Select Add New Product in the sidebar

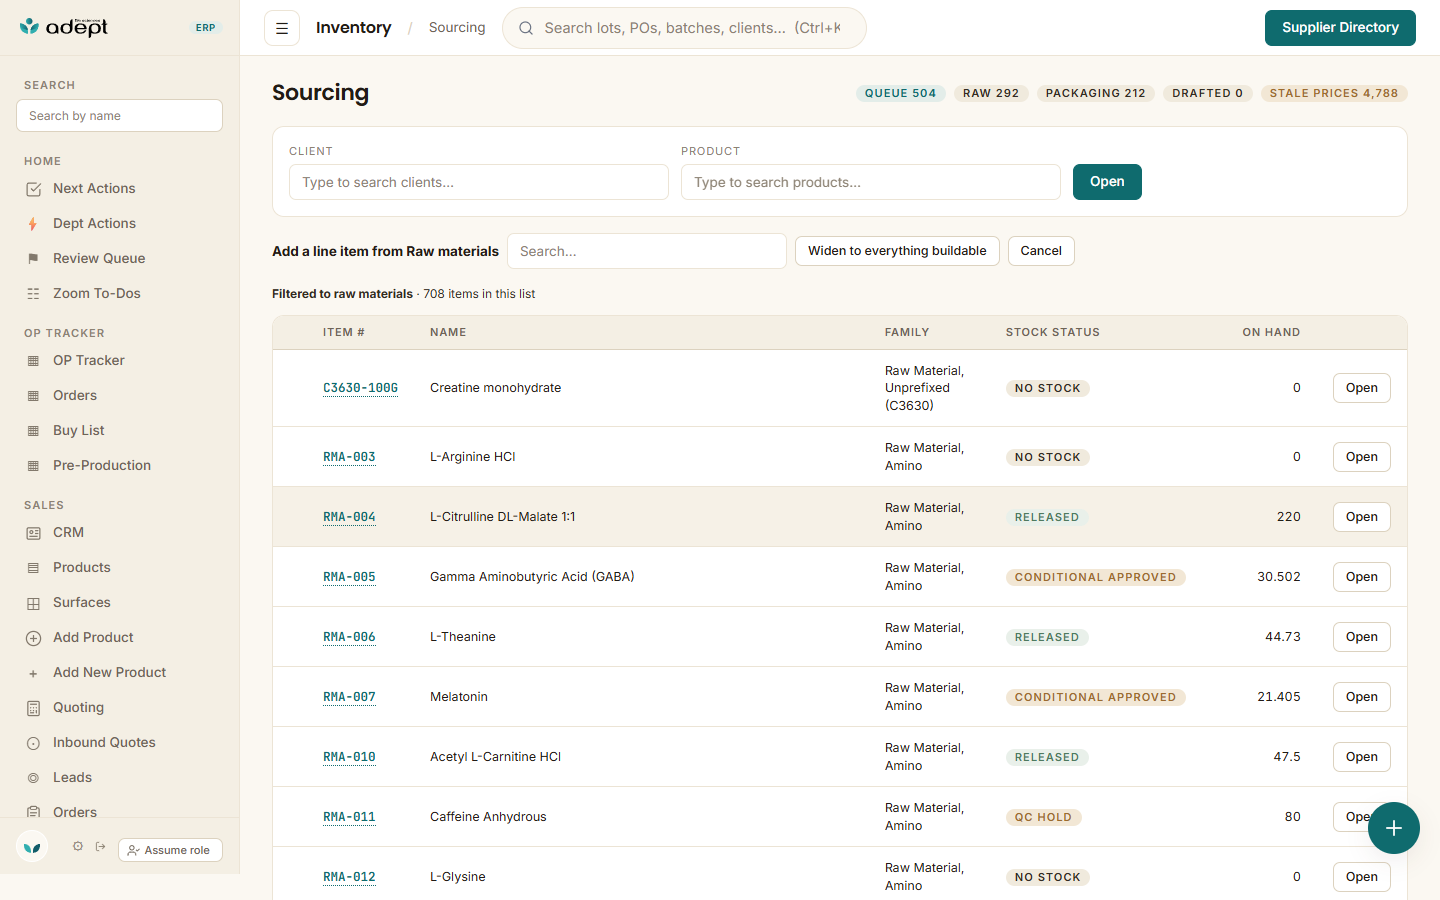[110, 673]
